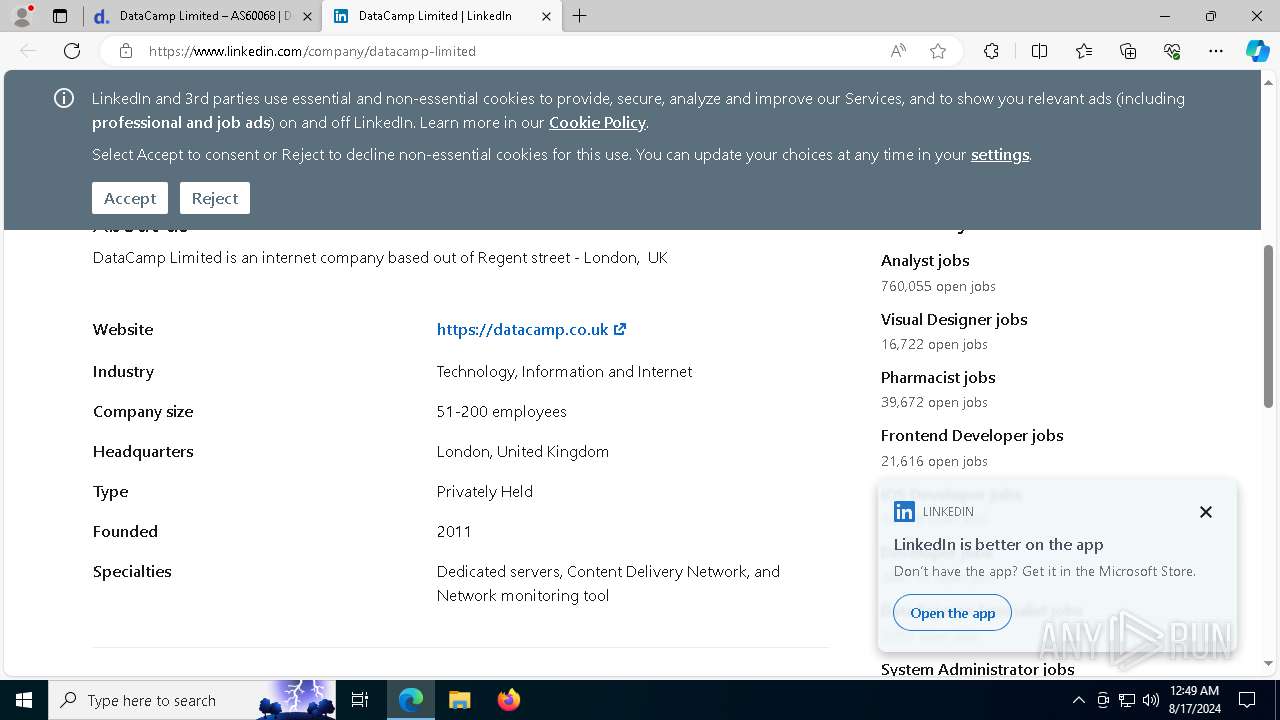Screen dimensions: 1280x720
Task: Select the '21,616 open jobs' text
Action: pyautogui.click(x=934, y=461)
